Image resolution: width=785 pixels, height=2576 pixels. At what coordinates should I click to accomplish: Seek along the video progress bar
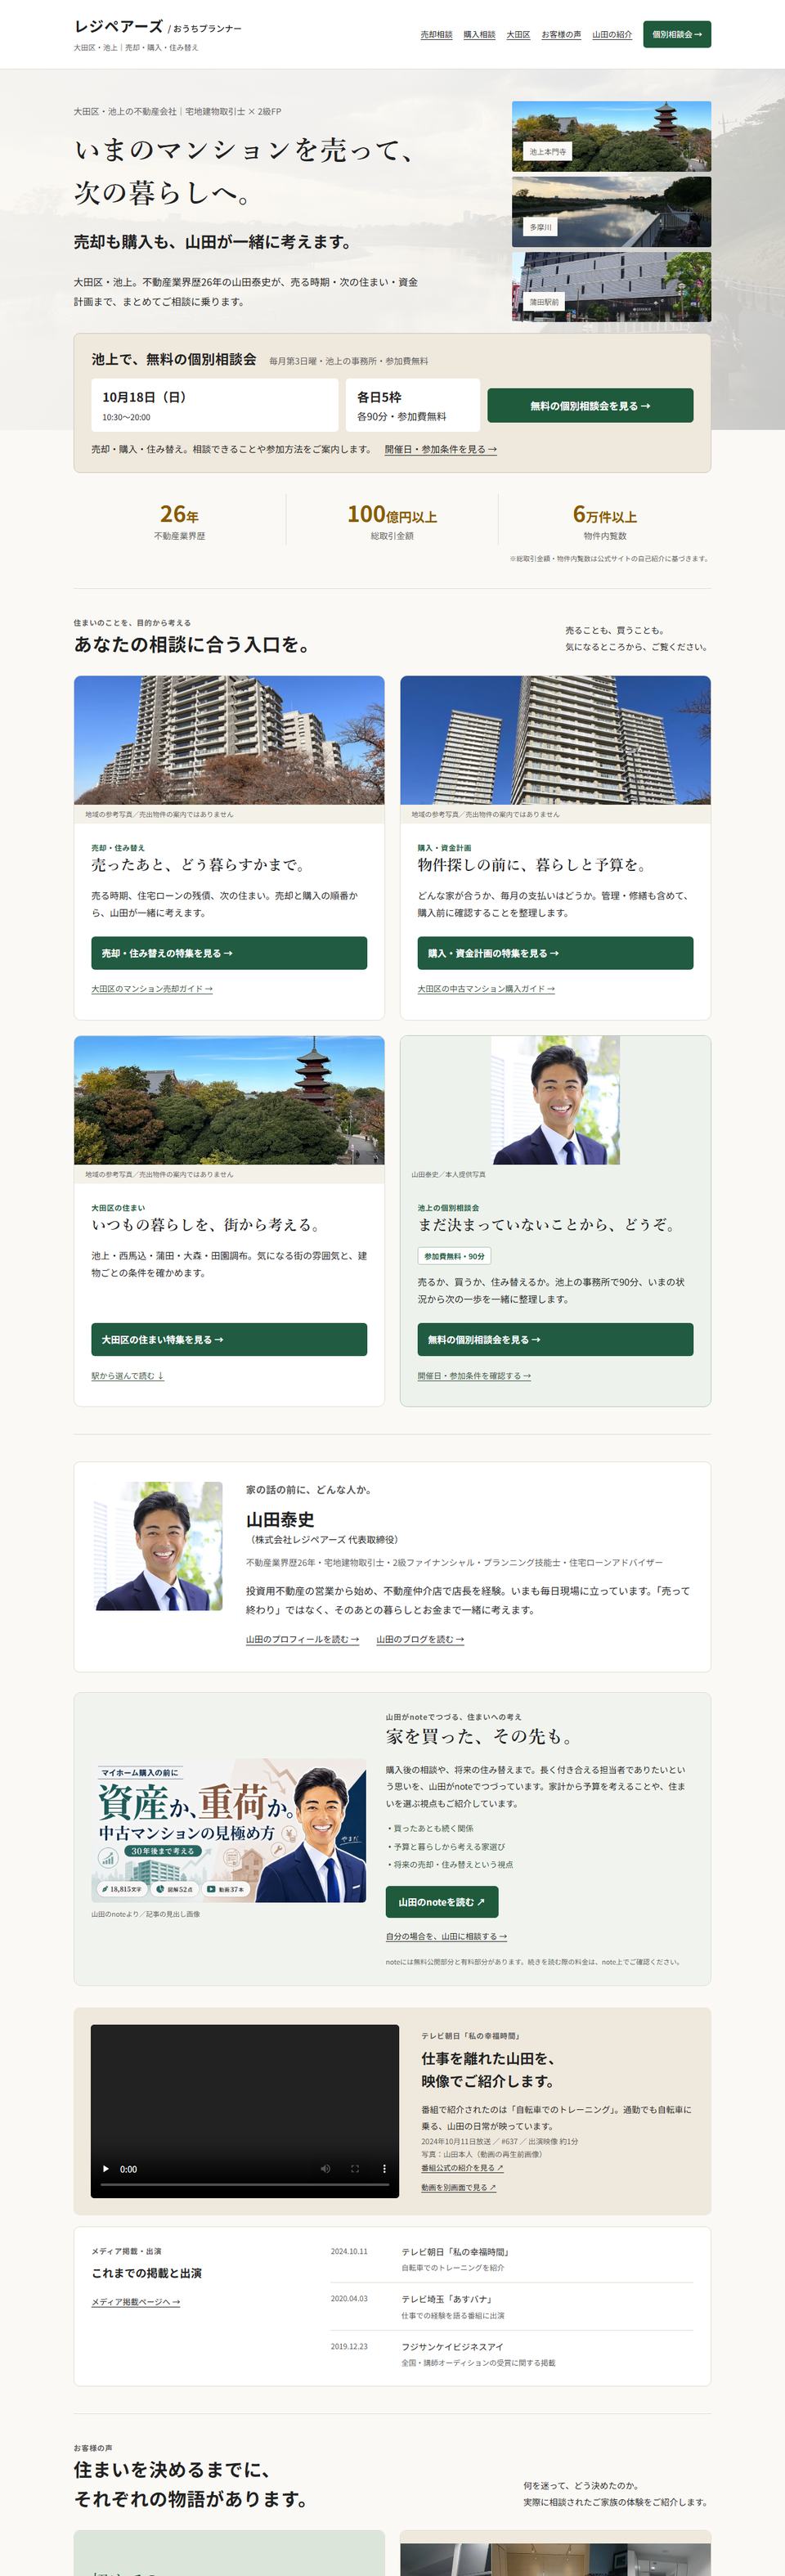245,2185
